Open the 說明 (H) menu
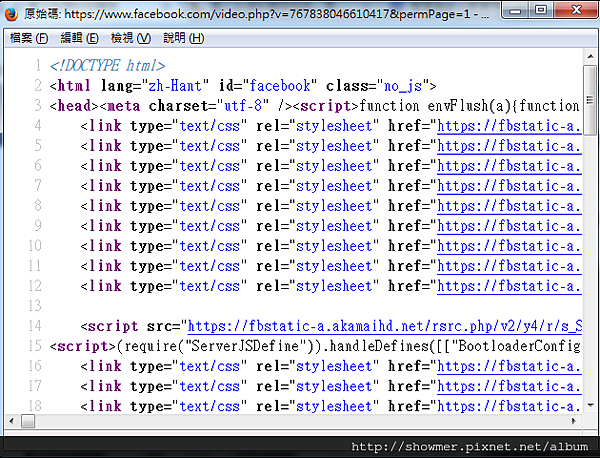Viewport: 600px width, 458px height. pos(183,38)
